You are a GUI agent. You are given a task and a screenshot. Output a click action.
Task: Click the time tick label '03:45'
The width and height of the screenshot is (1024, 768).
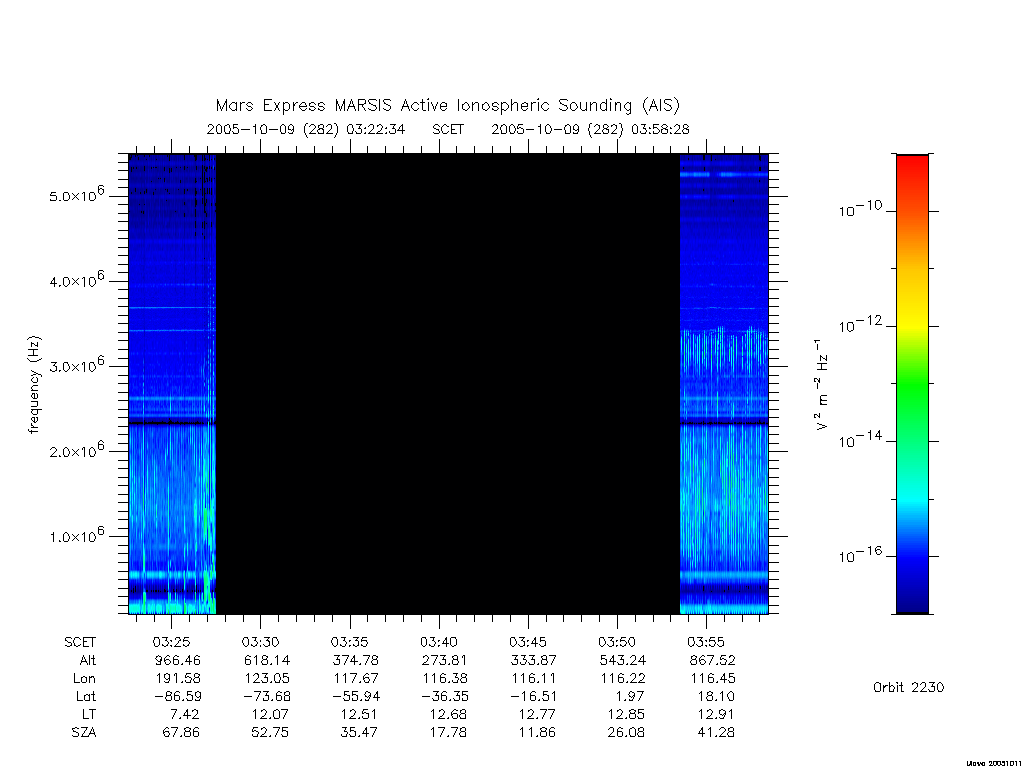coord(528,642)
